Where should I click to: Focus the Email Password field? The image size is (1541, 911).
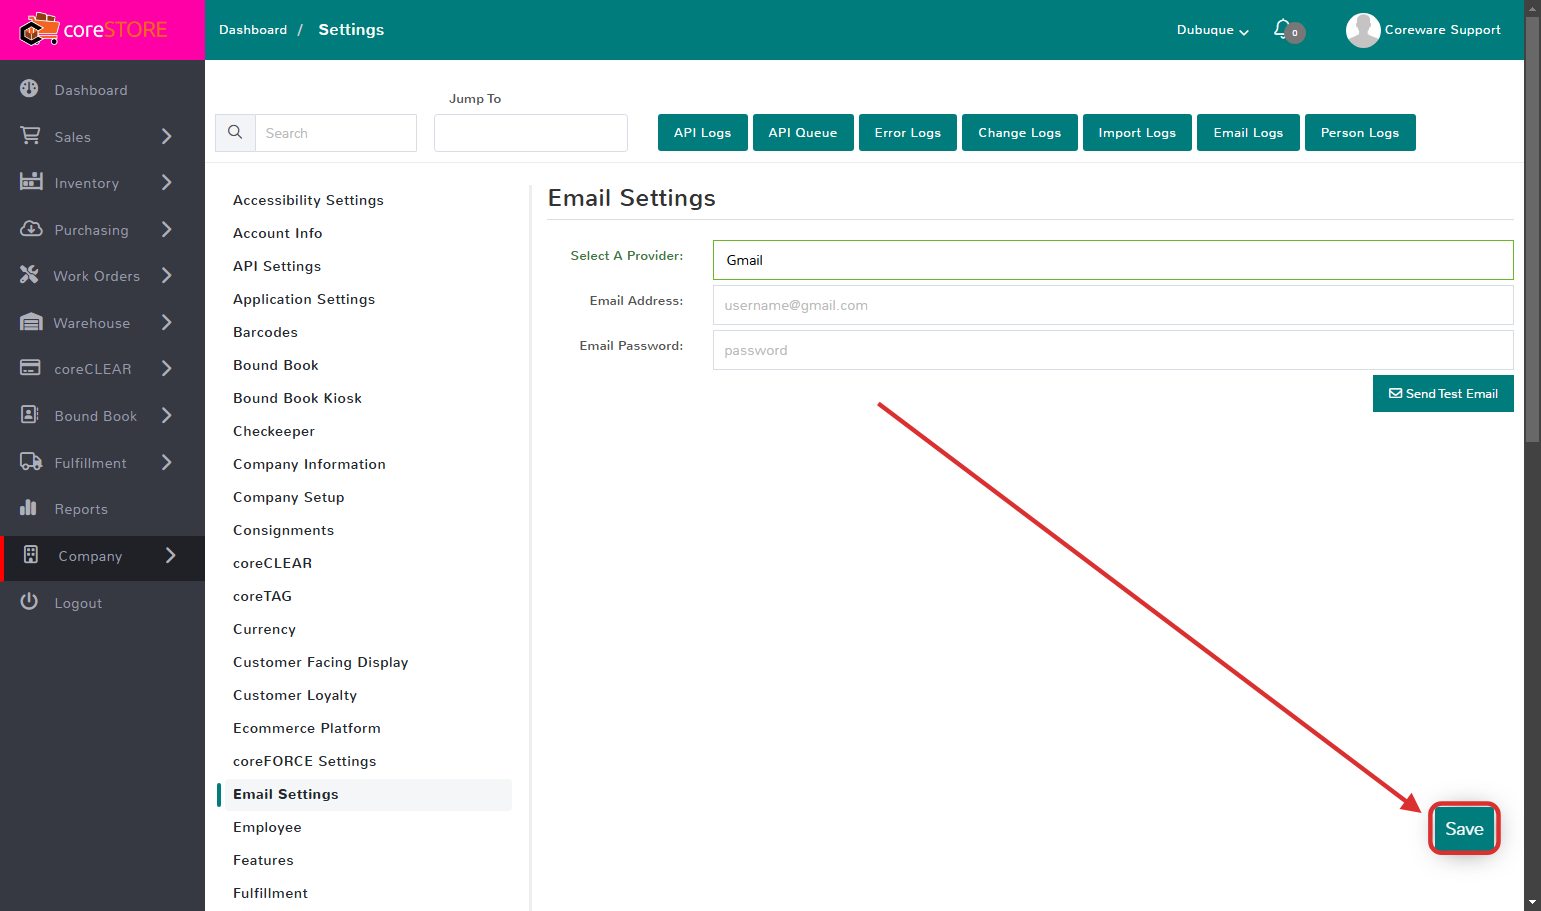pos(1113,350)
